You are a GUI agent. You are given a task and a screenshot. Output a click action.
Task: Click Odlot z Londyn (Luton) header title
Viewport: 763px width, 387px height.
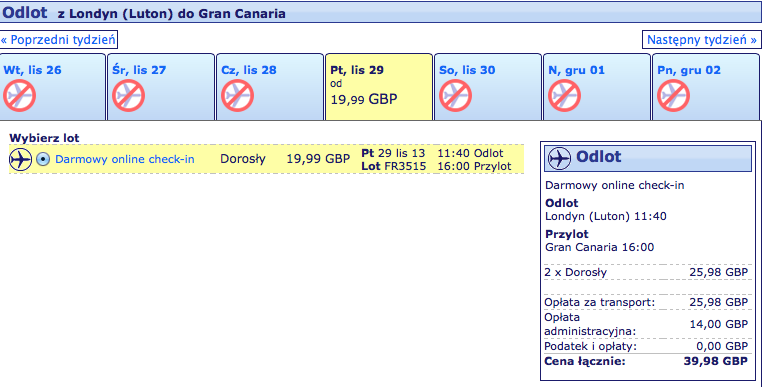click(144, 13)
